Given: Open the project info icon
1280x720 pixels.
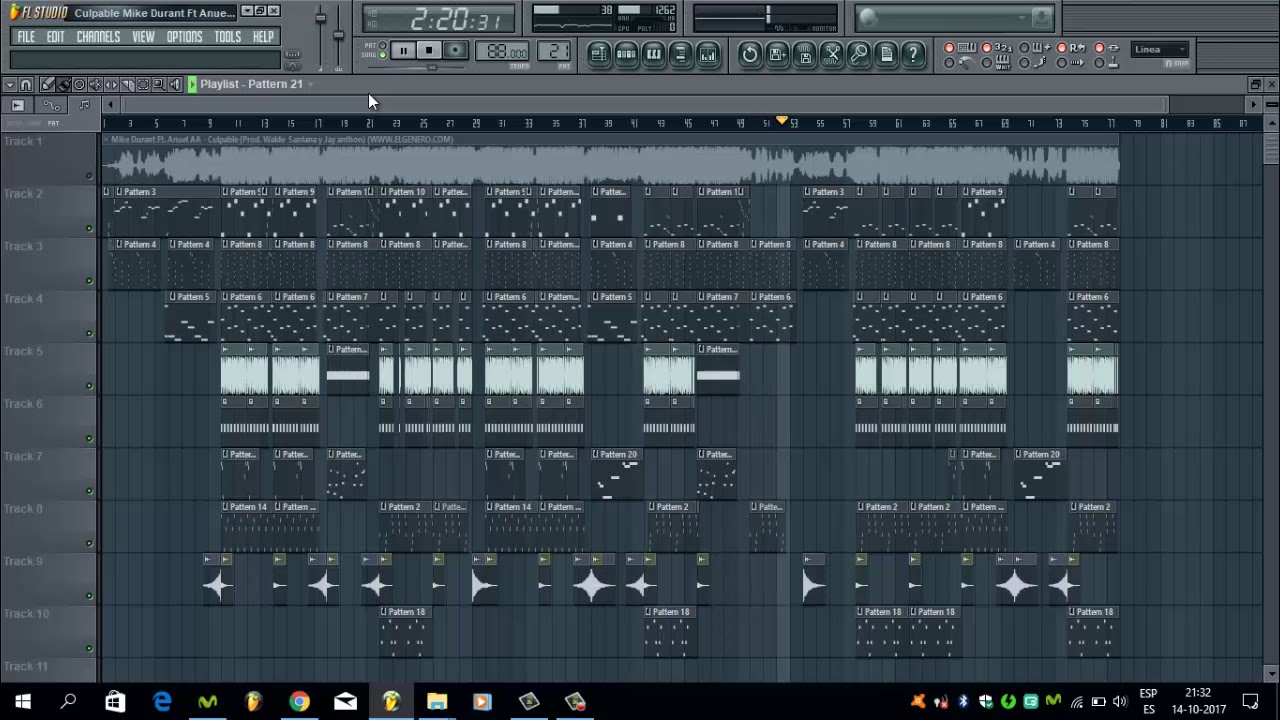Looking at the screenshot, I should 886,54.
